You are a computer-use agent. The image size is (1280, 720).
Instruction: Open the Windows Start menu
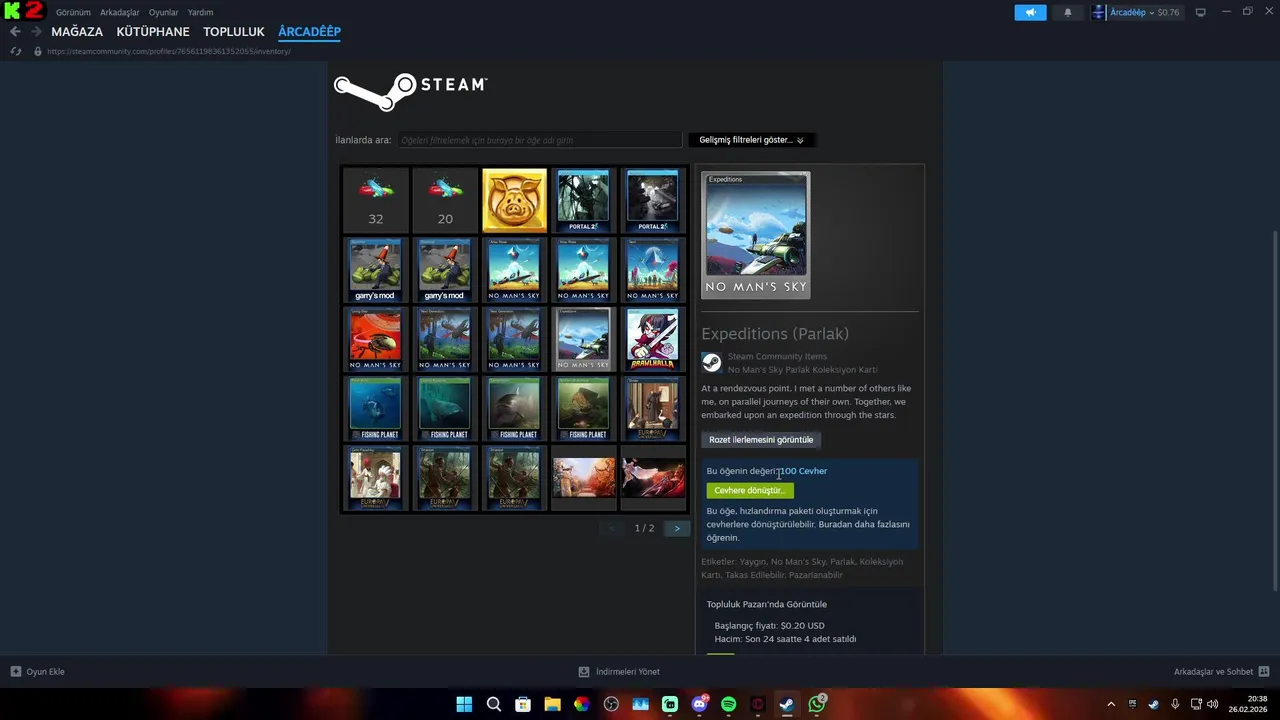[464, 704]
